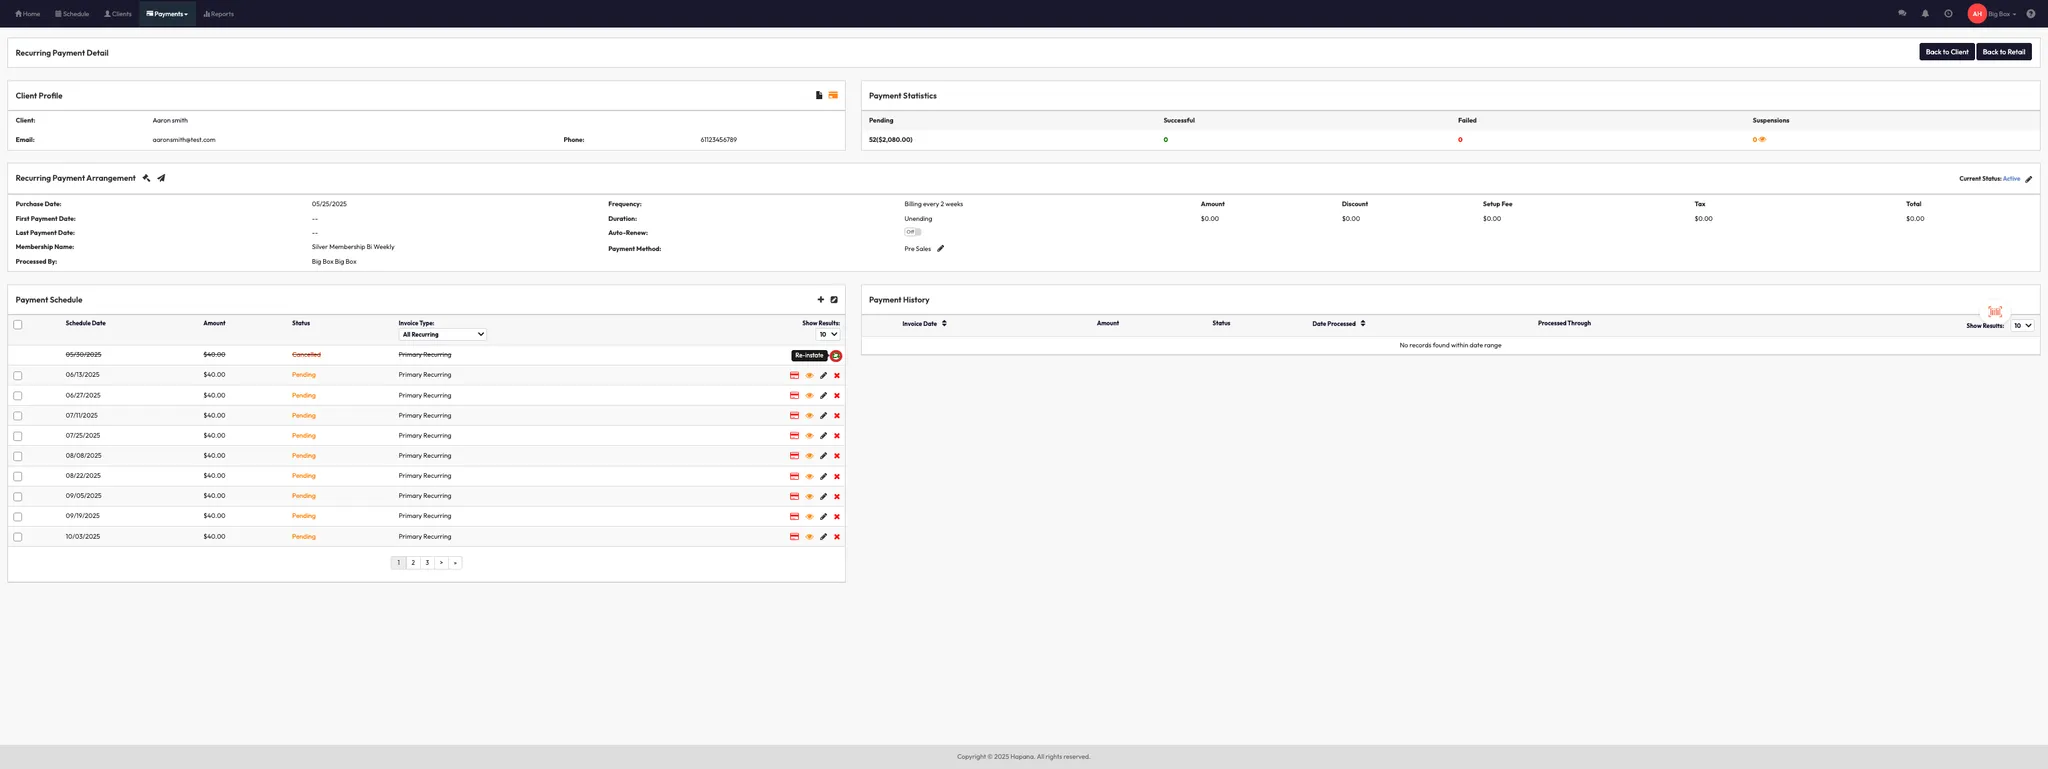
Task: Toggle the Auto-Renew switch
Action: 912,232
